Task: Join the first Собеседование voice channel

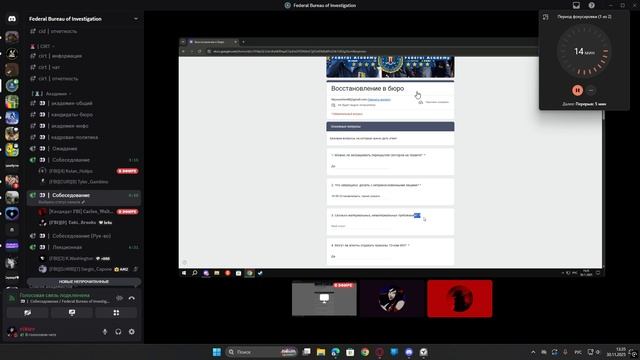Action: [84, 160]
